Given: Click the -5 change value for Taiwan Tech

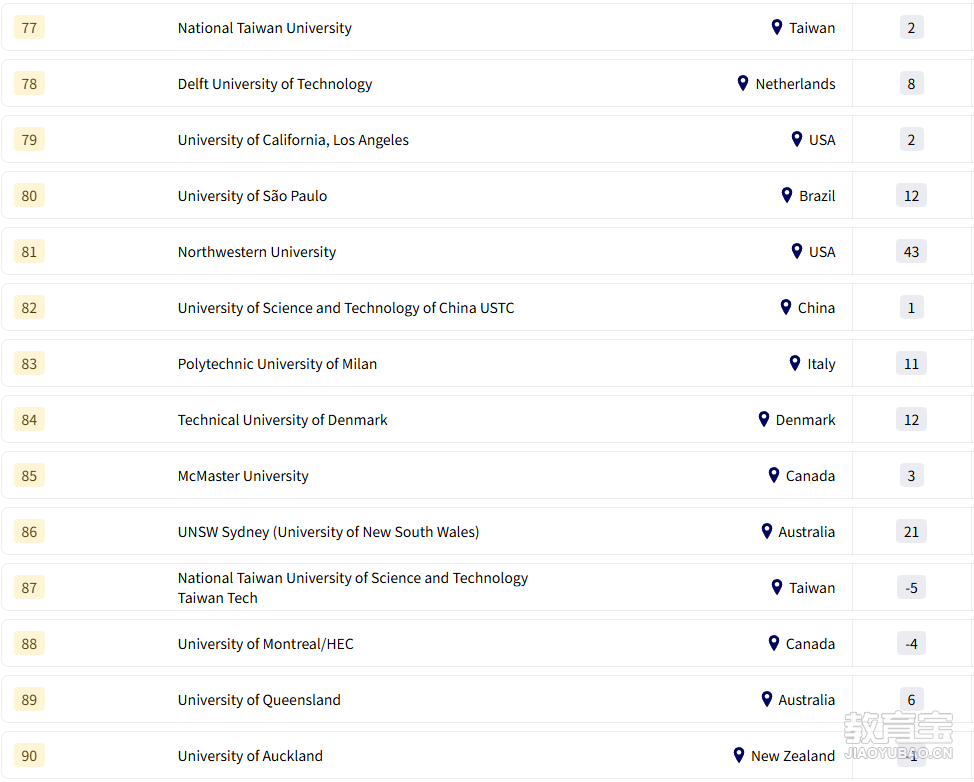Looking at the screenshot, I should click(x=911, y=588).
